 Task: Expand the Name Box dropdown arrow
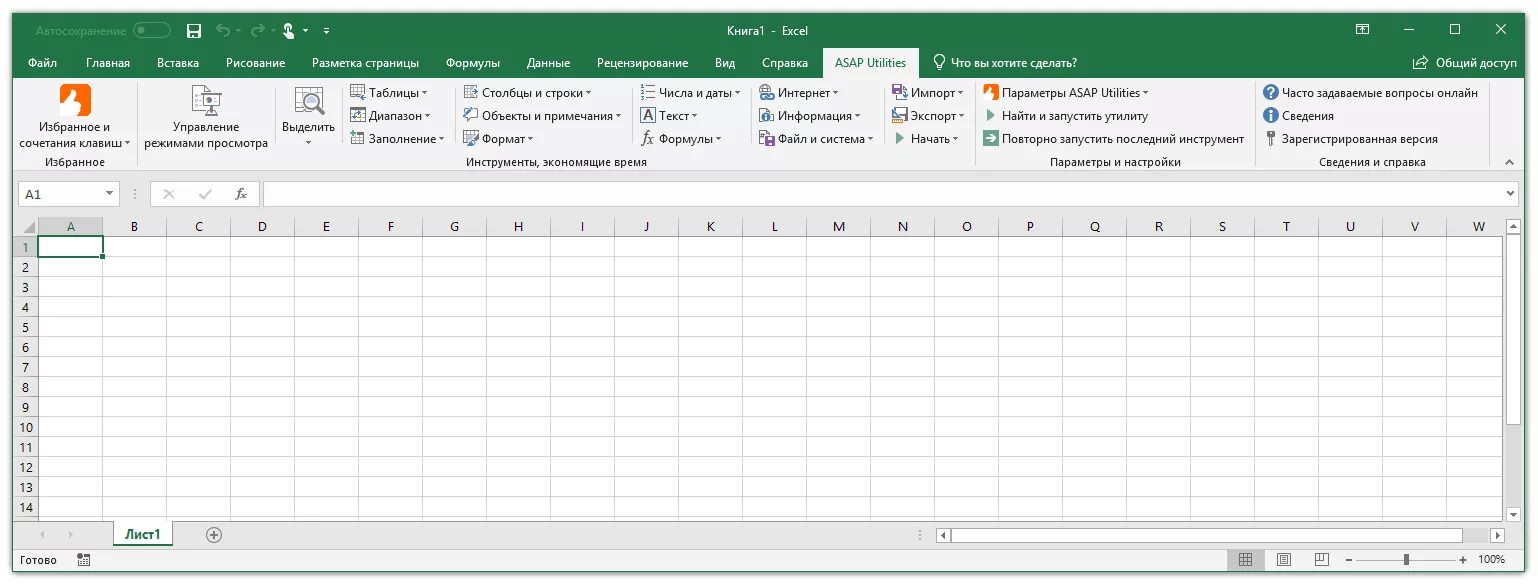(110, 194)
